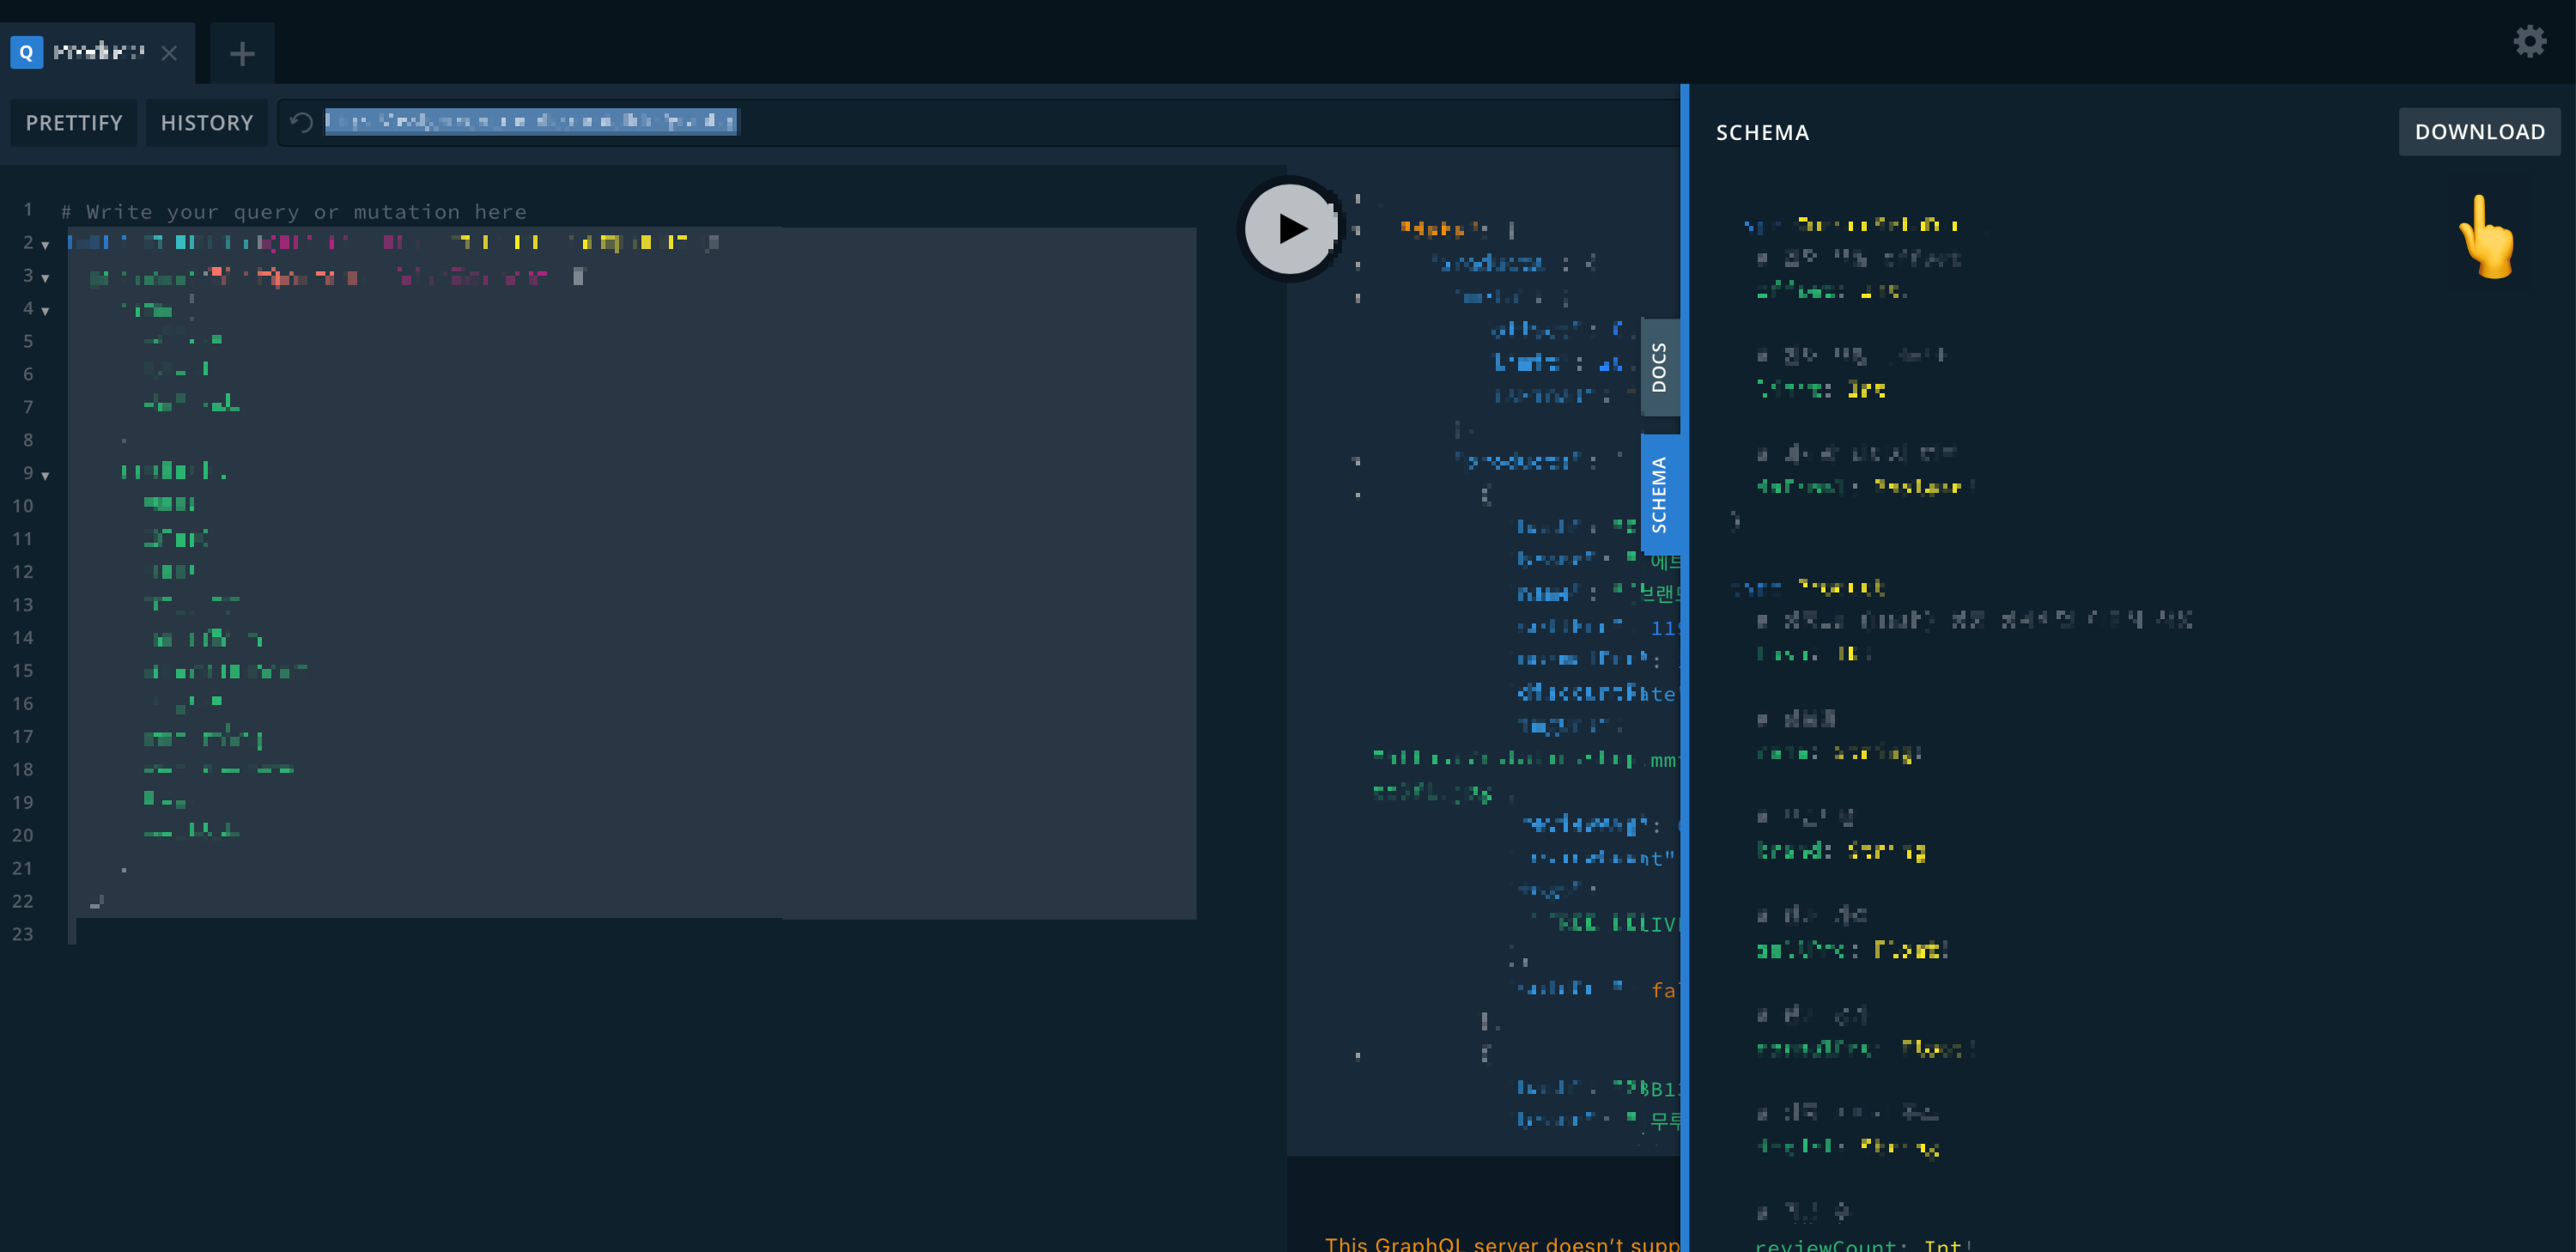Fold the code block at line 2
This screenshot has height=1252, width=2576.
point(45,245)
